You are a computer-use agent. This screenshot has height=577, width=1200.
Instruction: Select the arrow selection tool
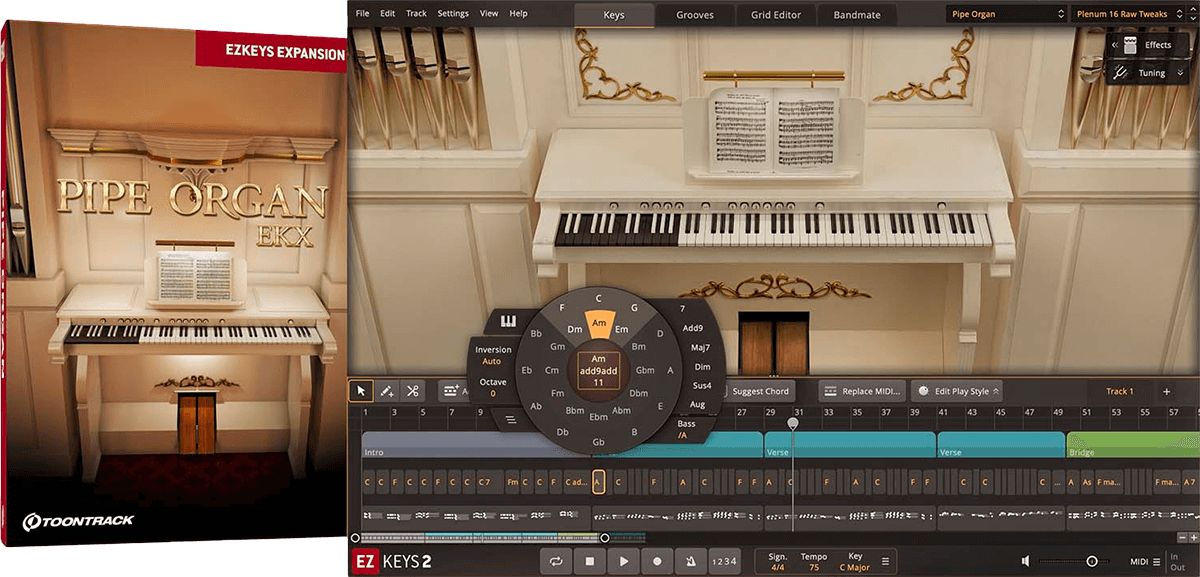pos(362,391)
